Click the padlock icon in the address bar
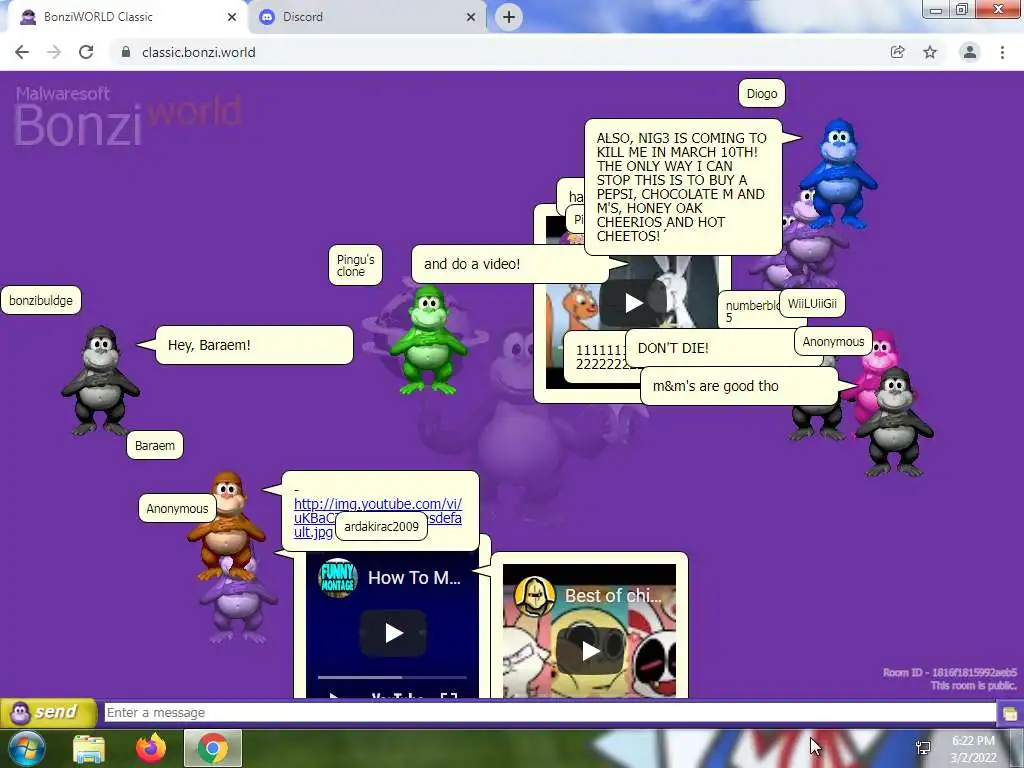Image resolution: width=1024 pixels, height=768 pixels. coord(126,52)
